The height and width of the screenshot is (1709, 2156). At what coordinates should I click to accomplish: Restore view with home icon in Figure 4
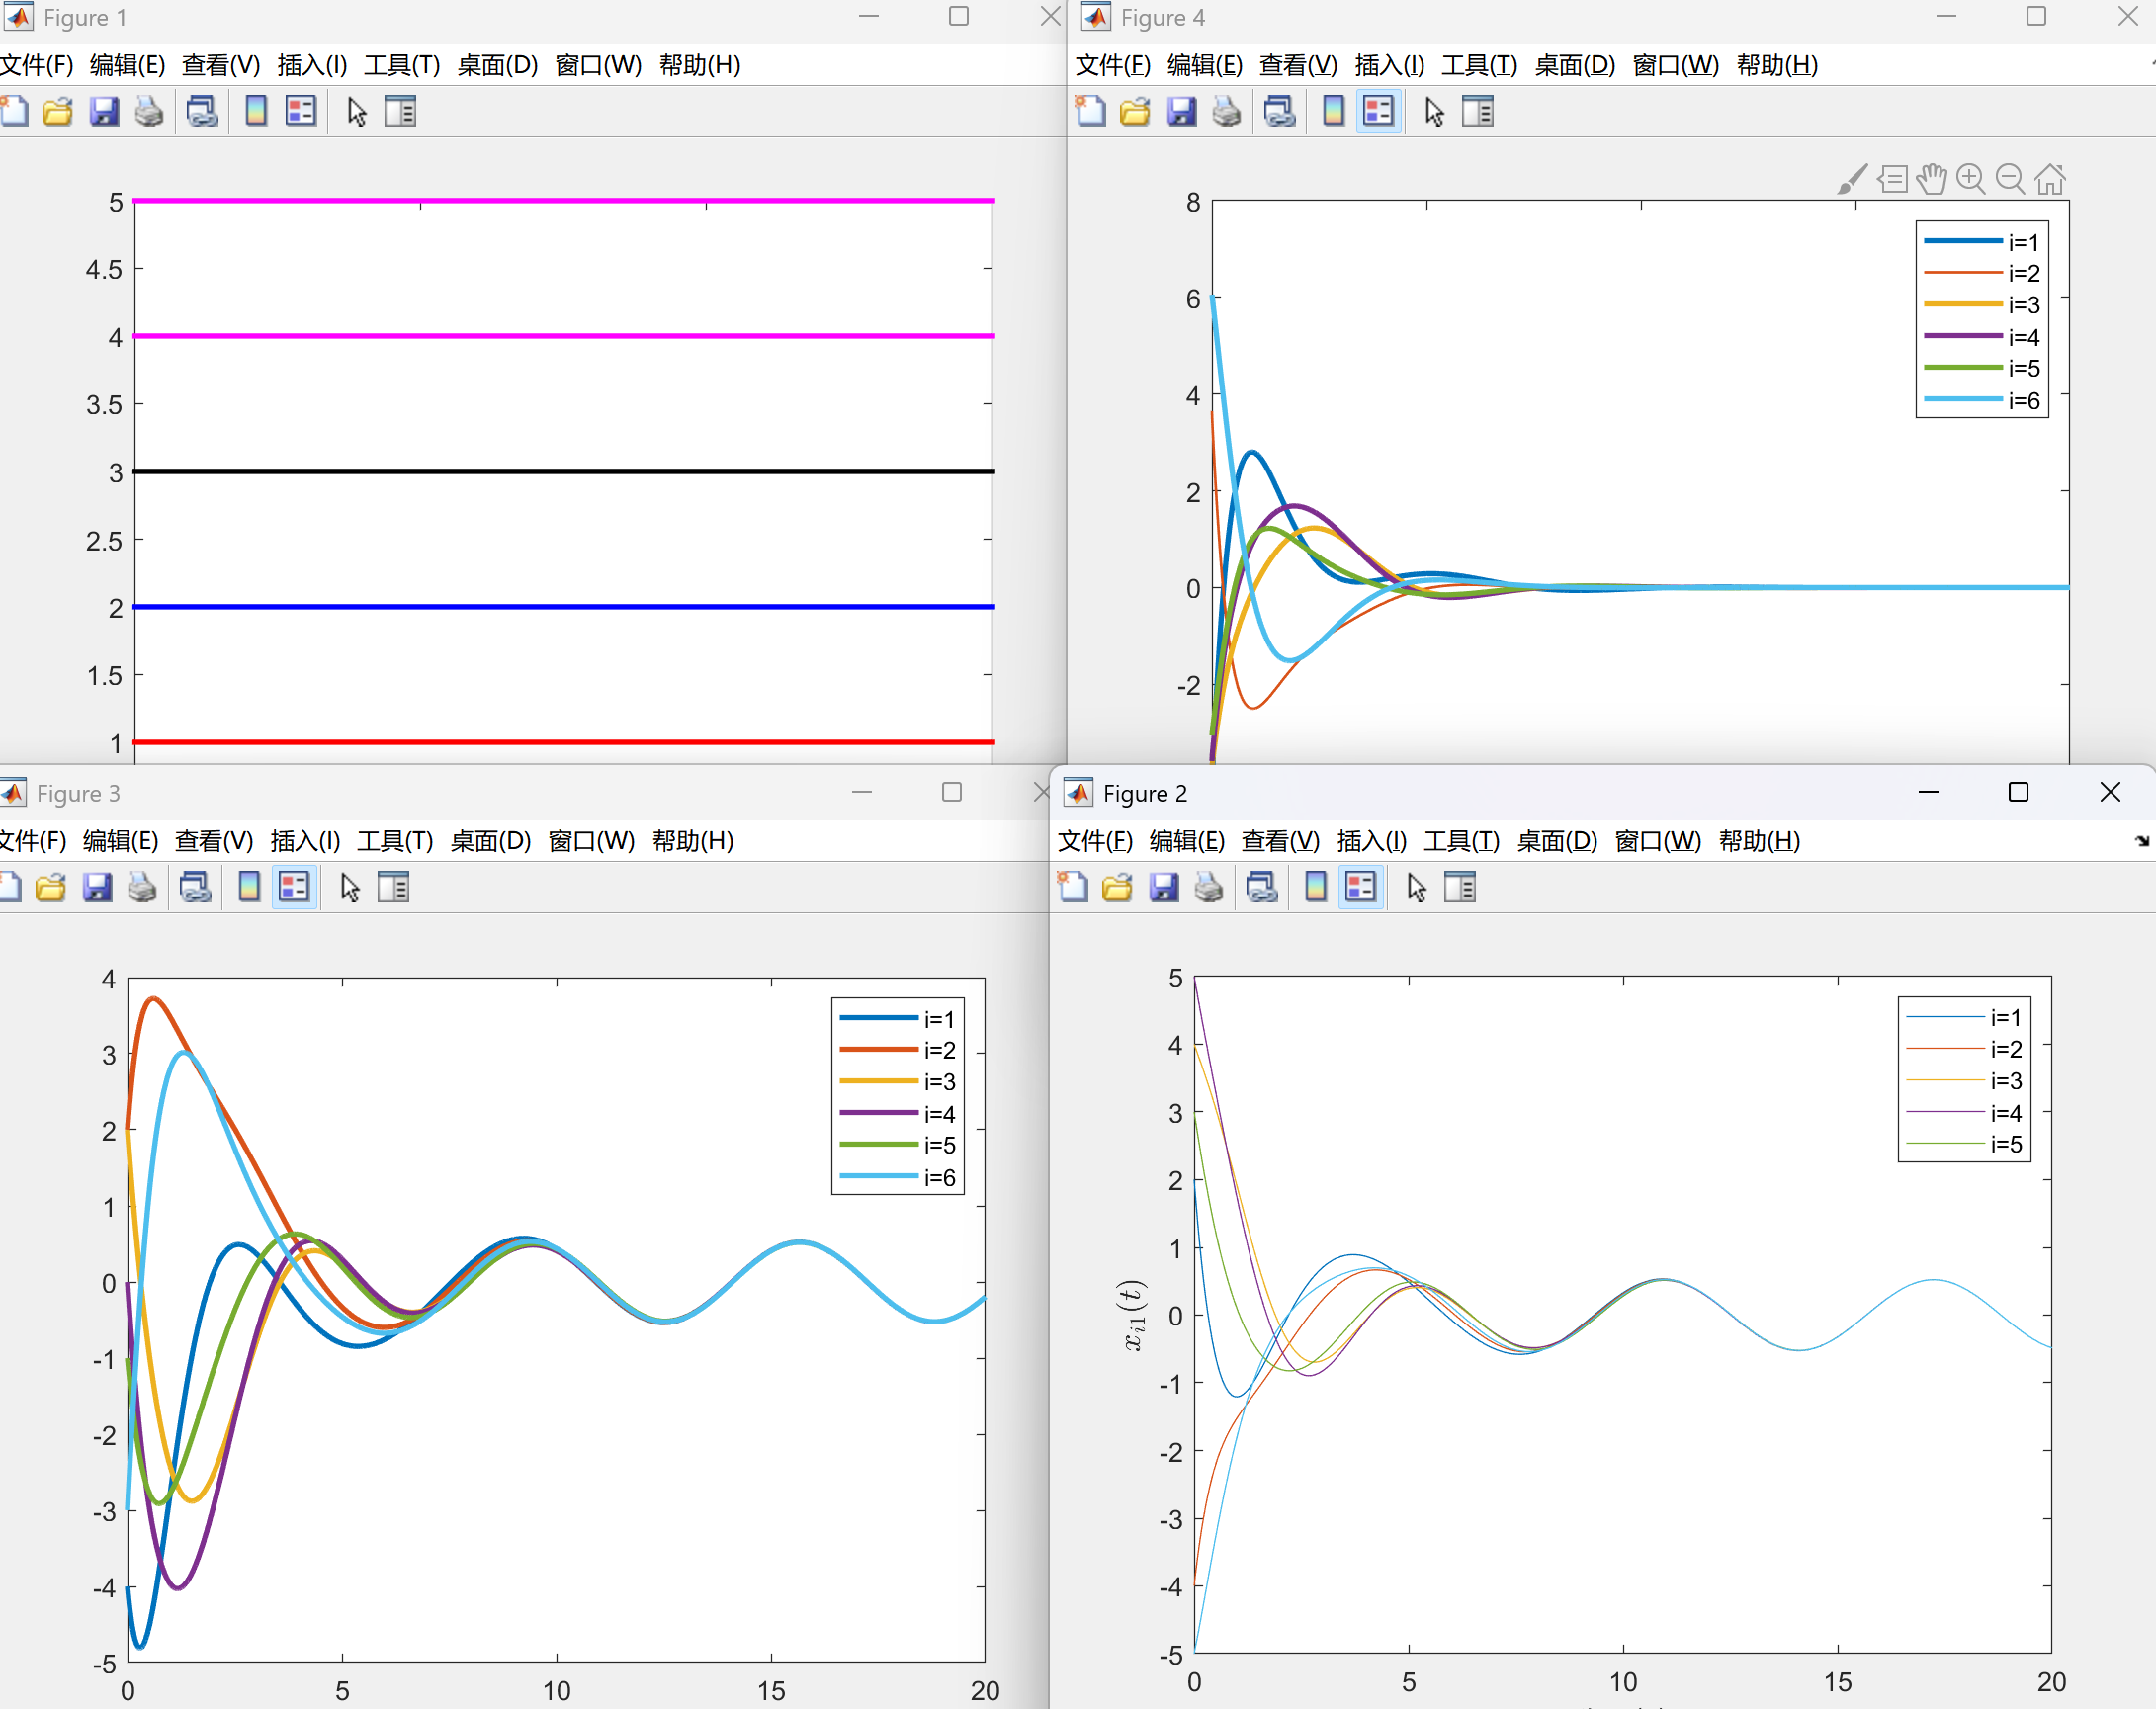[x=2050, y=179]
